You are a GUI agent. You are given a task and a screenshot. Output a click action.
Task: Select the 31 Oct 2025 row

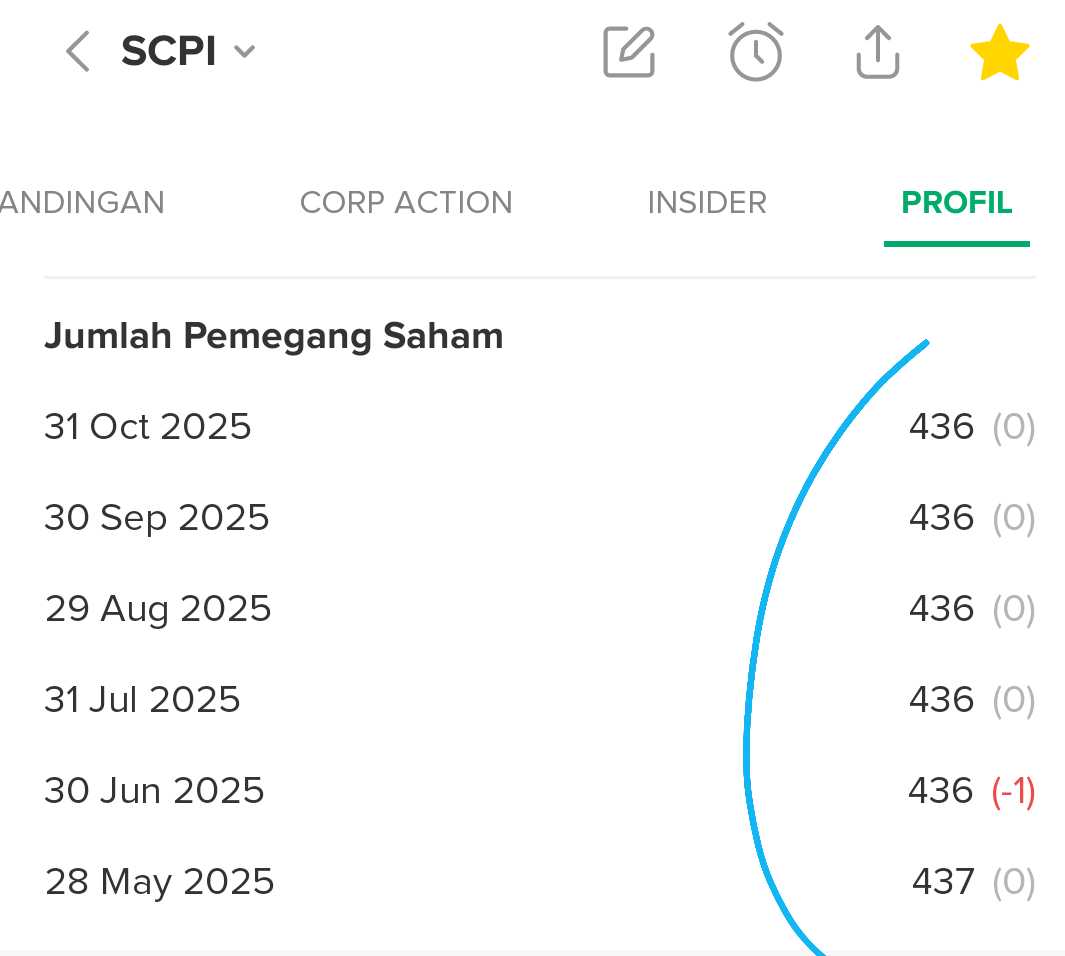coord(148,427)
